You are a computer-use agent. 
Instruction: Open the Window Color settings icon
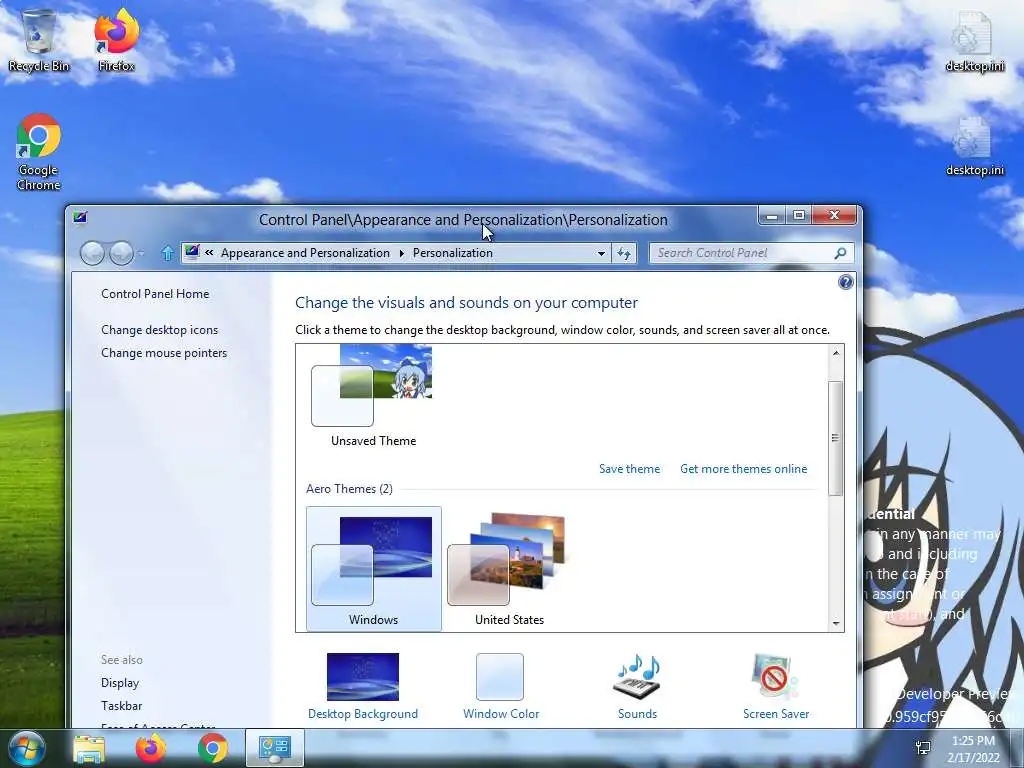tap(500, 686)
